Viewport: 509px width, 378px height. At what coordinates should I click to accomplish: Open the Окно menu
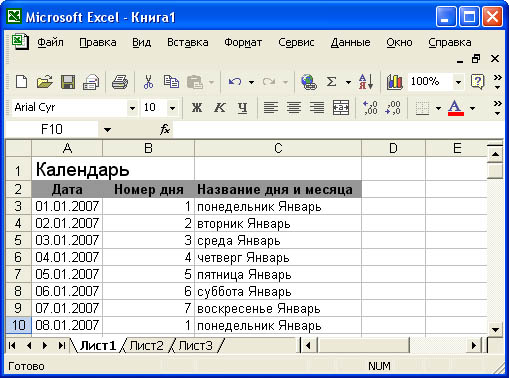point(399,42)
